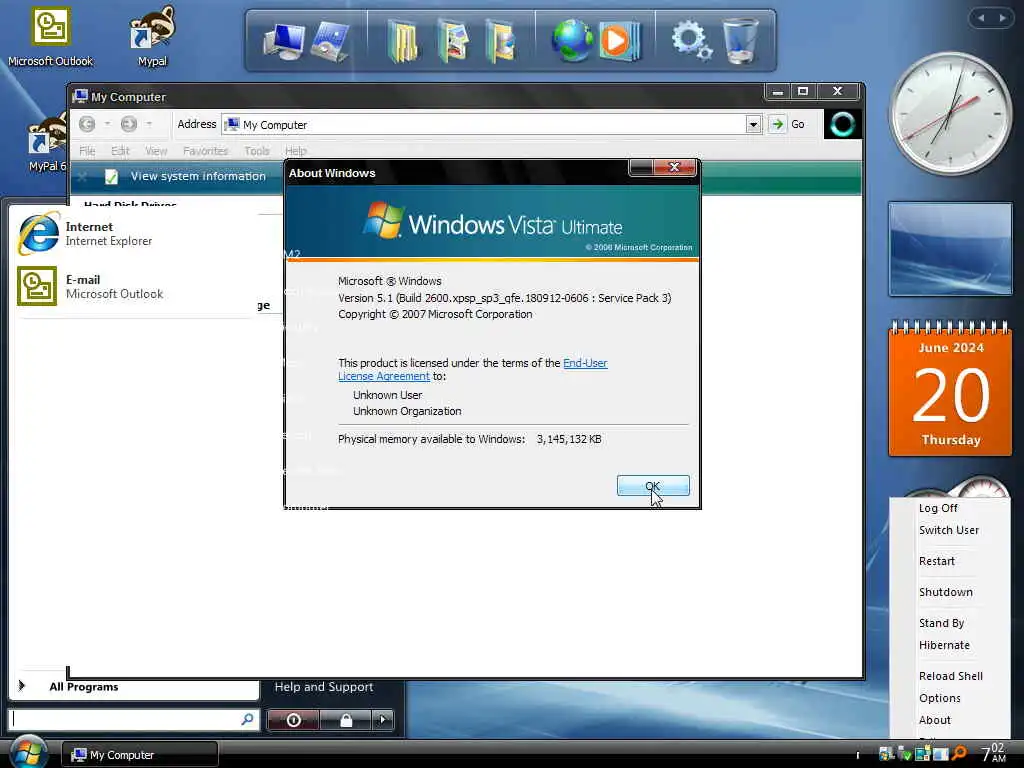Click My Computer taskbar button

point(140,755)
